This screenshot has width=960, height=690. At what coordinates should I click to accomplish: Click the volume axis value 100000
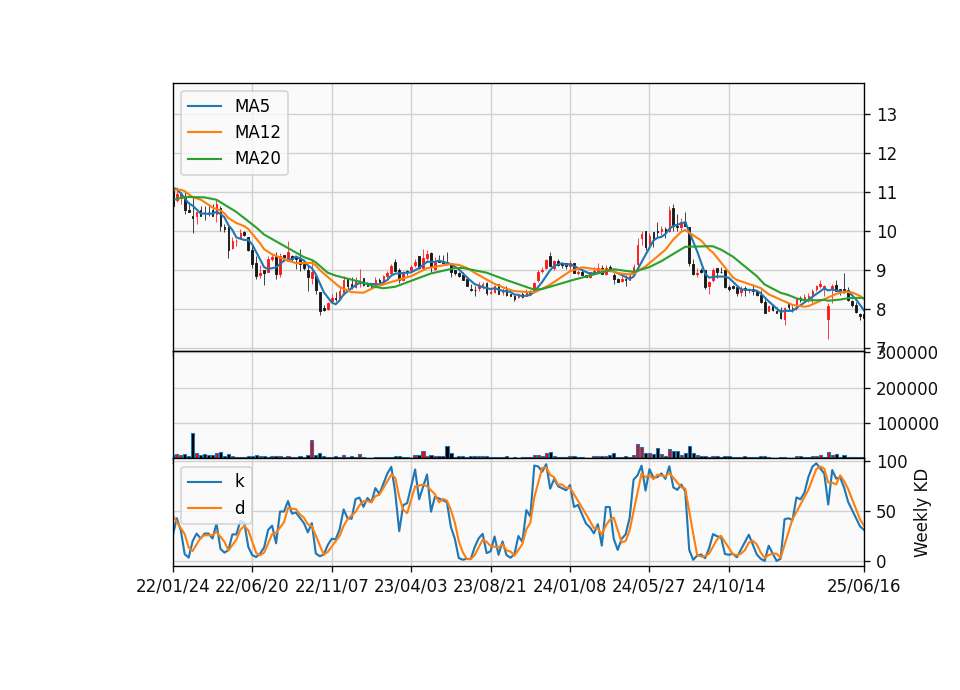click(907, 424)
